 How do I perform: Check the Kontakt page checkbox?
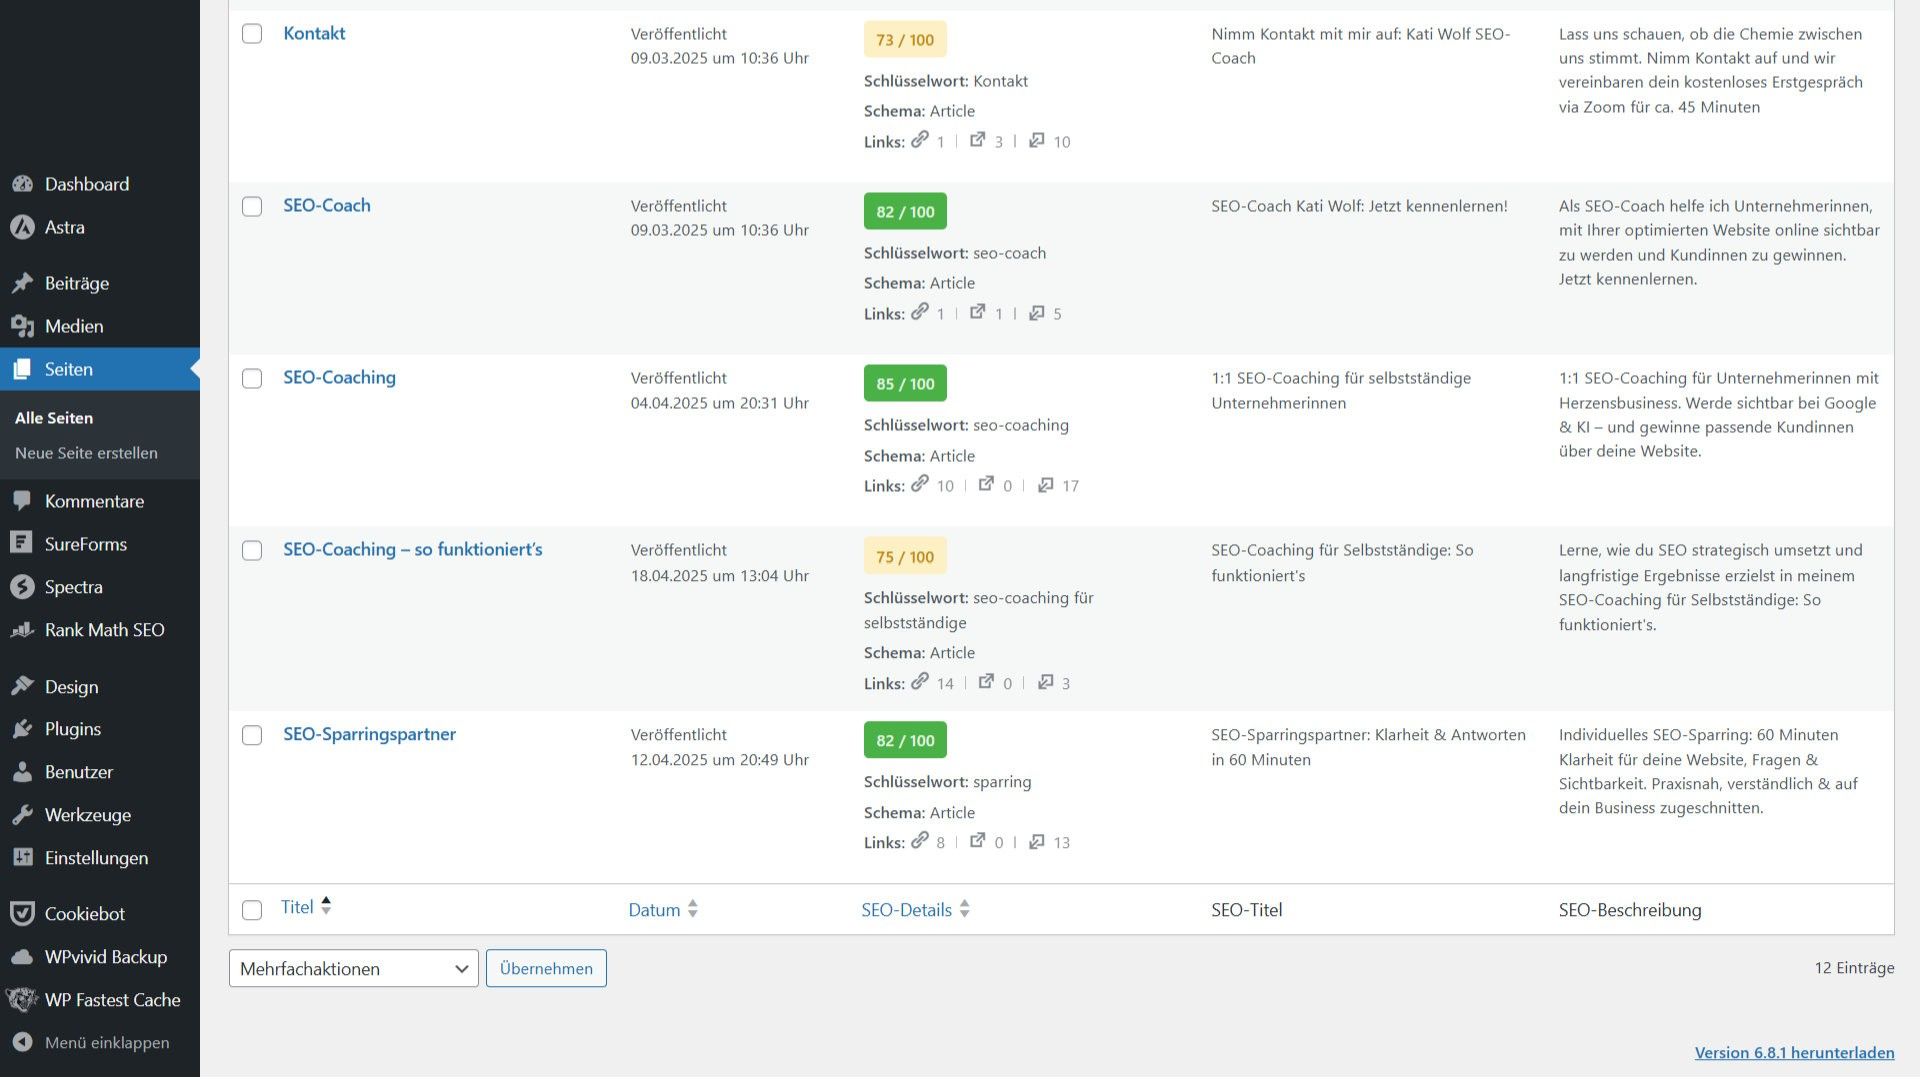tap(252, 34)
